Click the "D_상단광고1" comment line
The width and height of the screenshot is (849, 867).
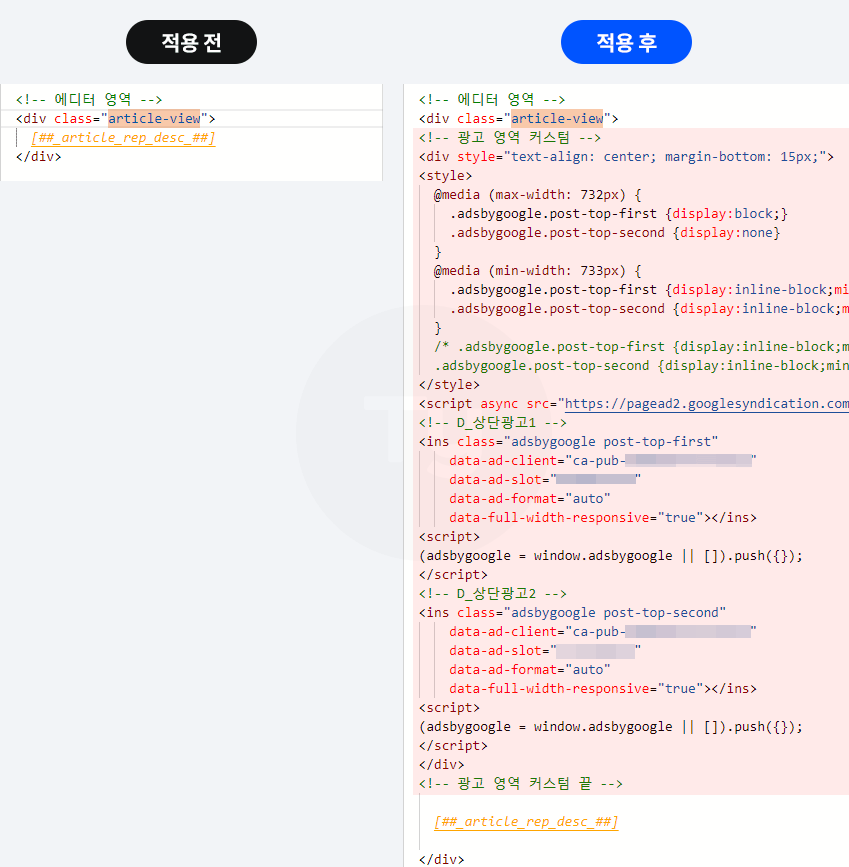click(491, 422)
